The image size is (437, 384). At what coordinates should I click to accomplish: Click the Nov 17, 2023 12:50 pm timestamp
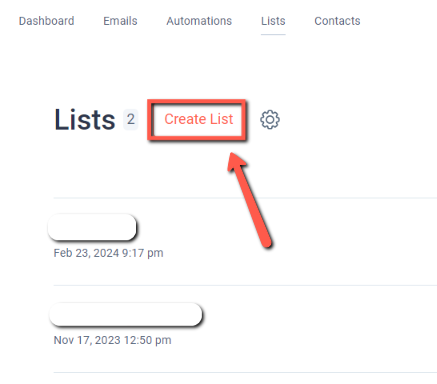point(112,340)
